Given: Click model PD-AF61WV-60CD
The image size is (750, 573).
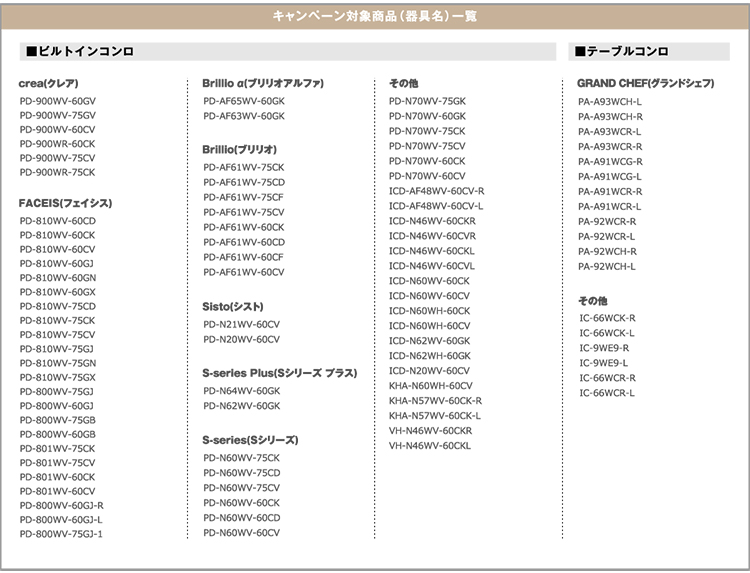Looking at the screenshot, I should pos(244,242).
